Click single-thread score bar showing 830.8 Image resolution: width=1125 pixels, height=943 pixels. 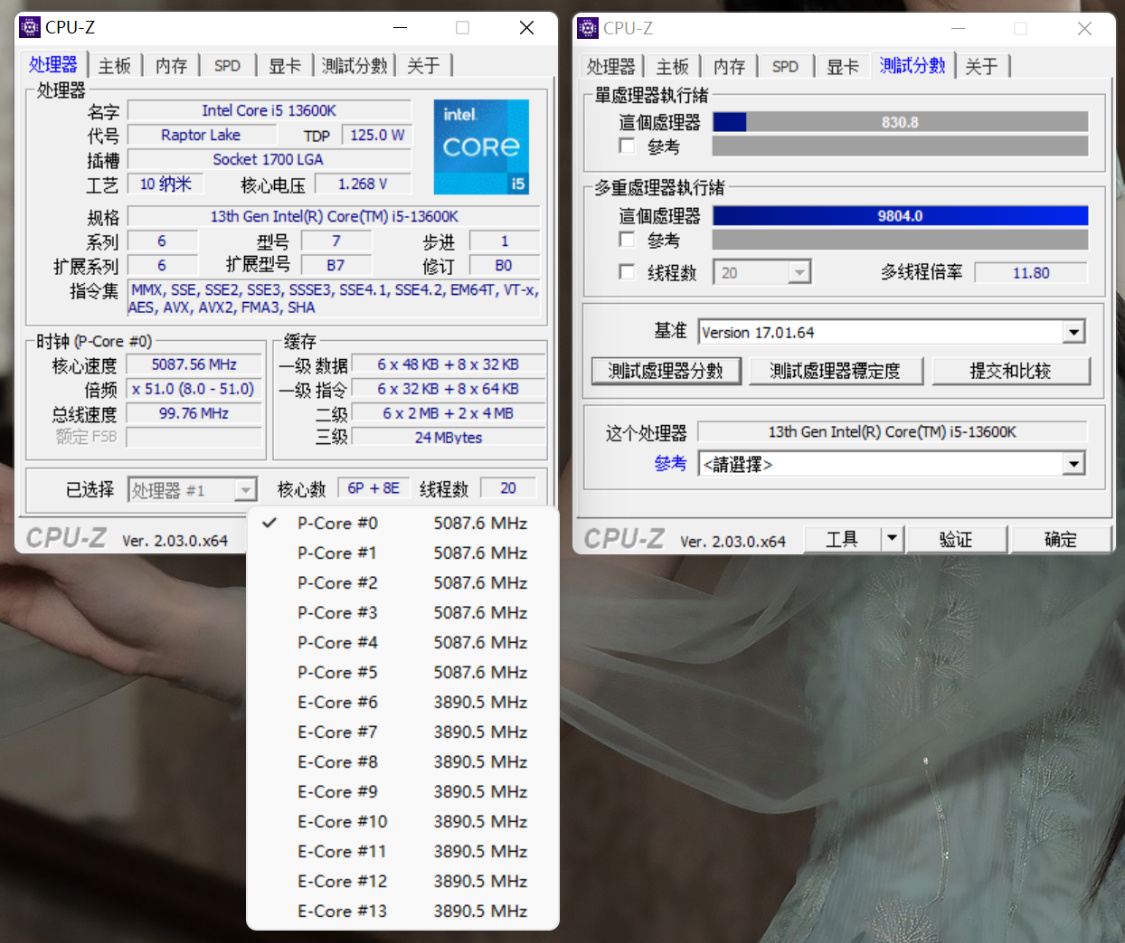900,122
